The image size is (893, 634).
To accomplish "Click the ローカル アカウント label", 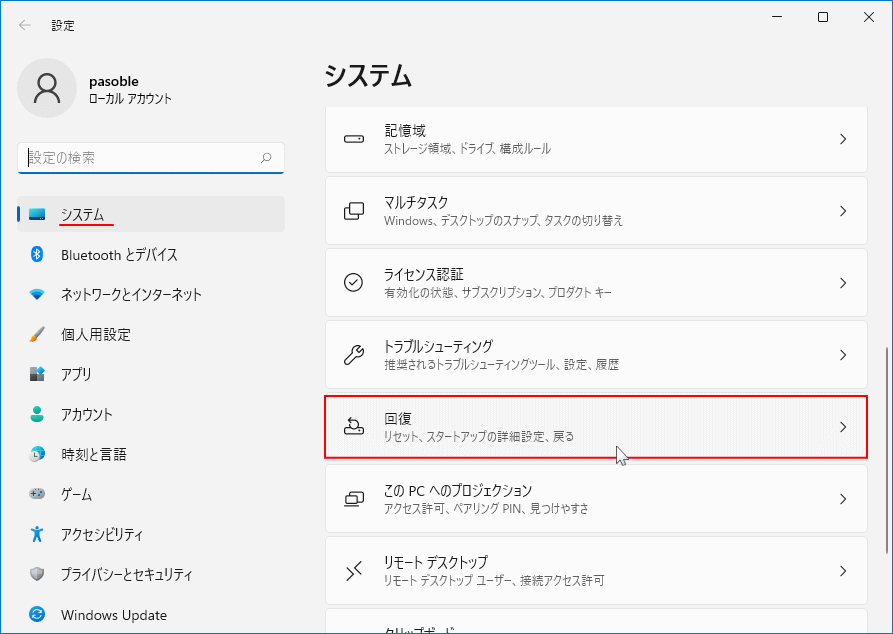I will pyautogui.click(x=130, y=99).
